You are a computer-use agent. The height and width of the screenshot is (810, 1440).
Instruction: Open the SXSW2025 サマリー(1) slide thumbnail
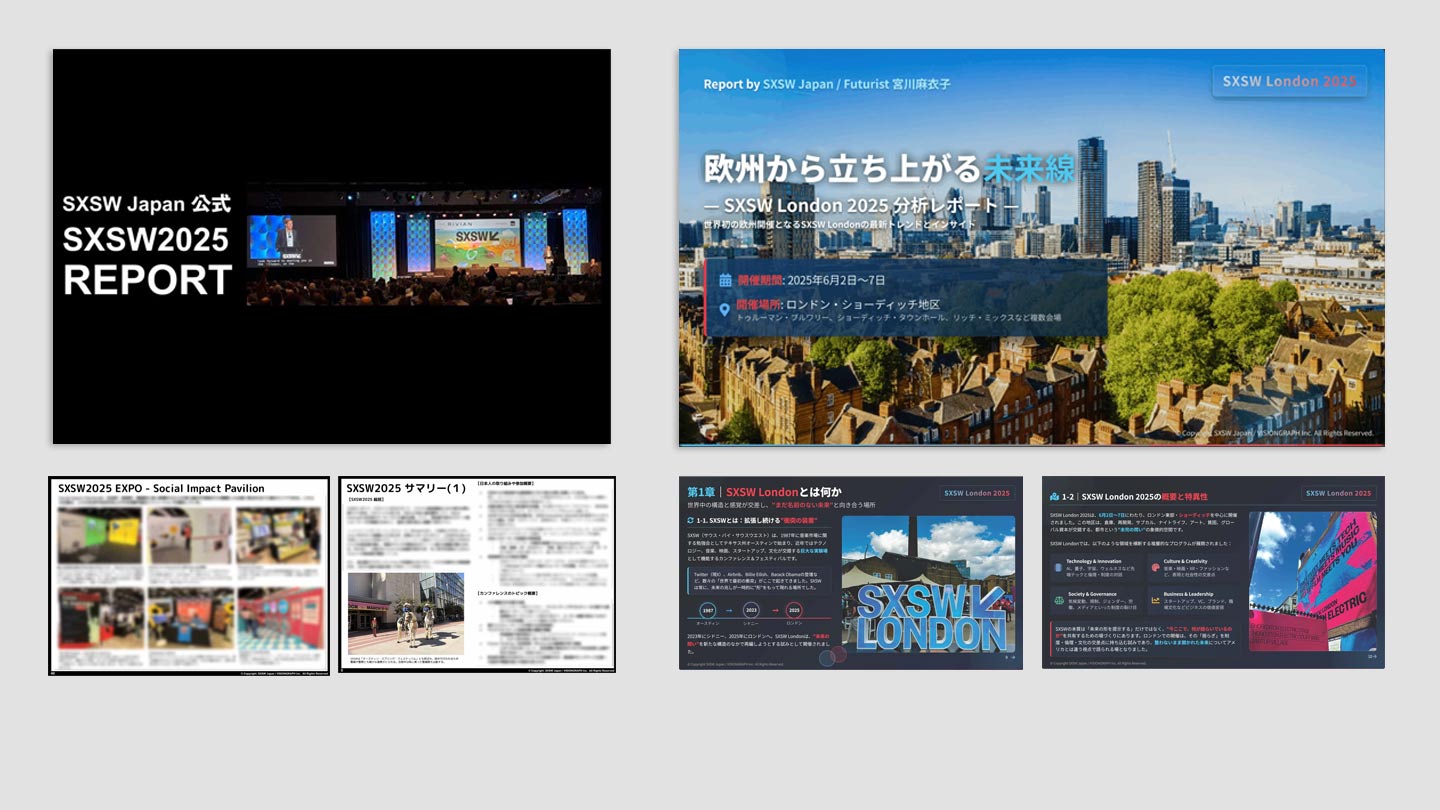pos(477,575)
